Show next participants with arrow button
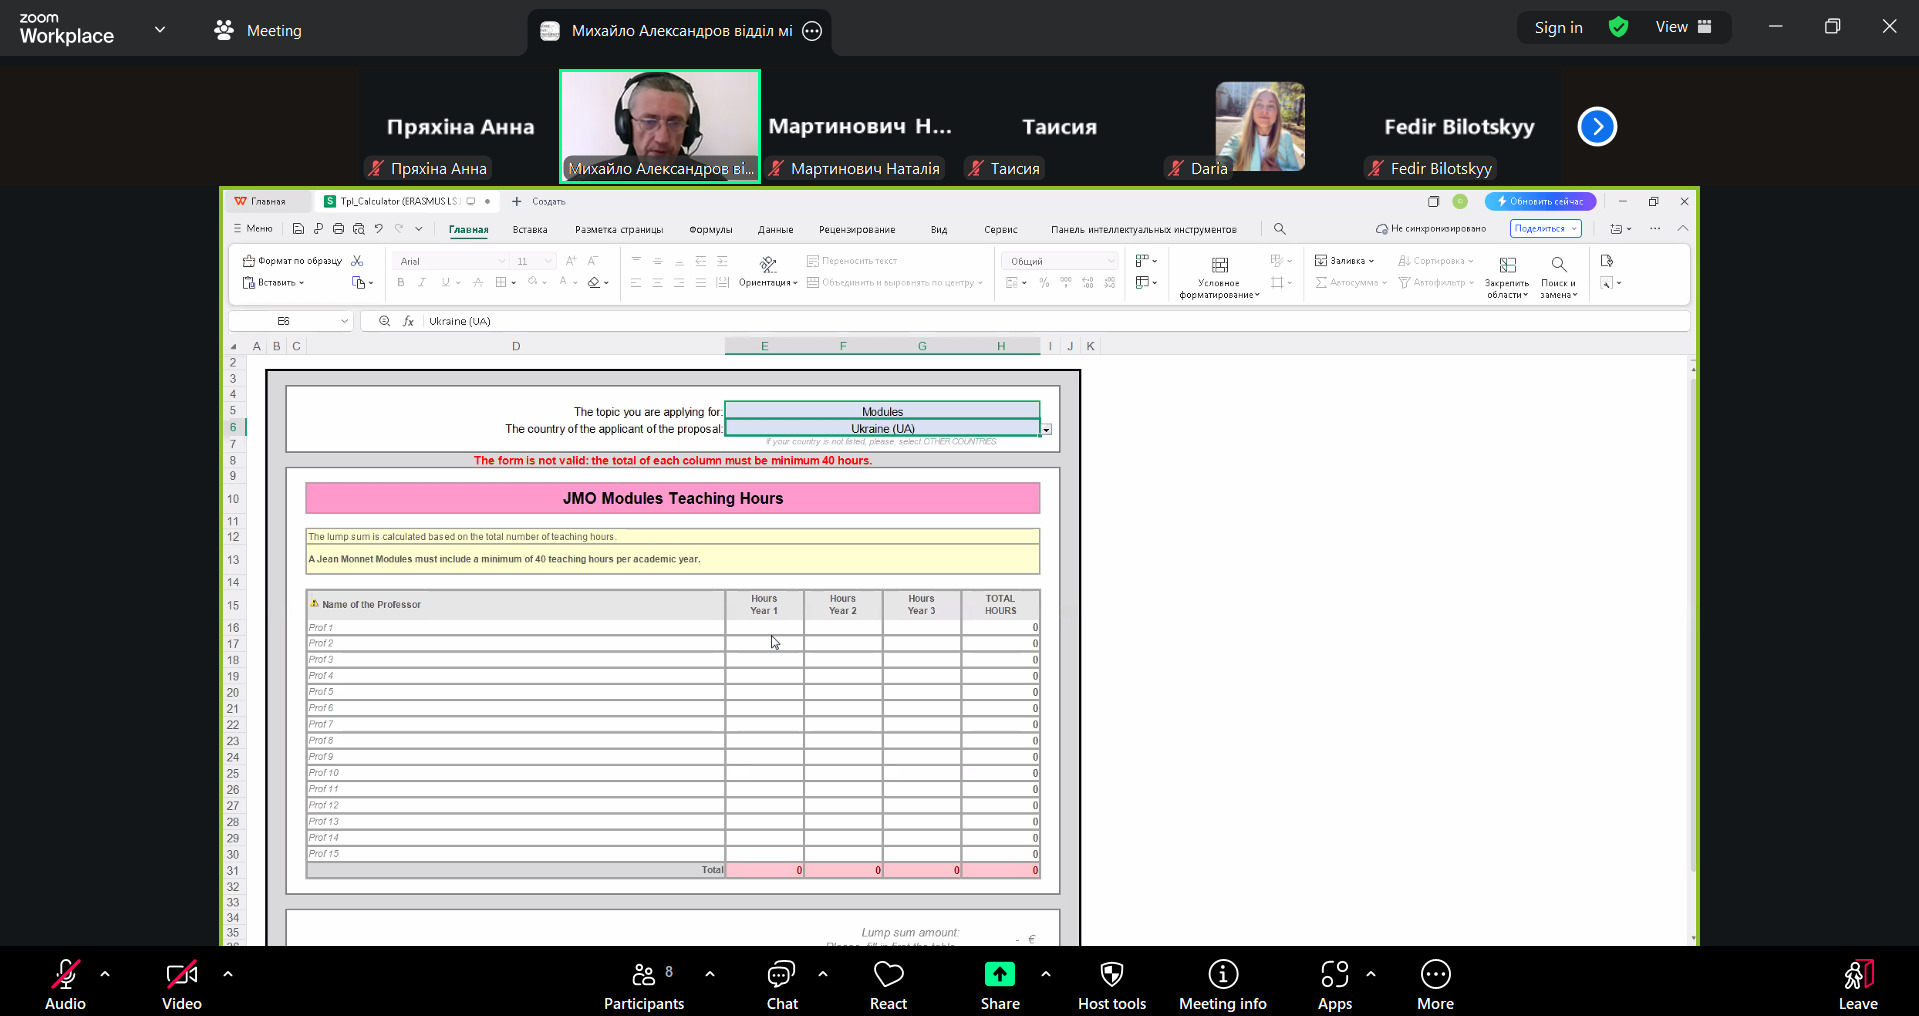The height and width of the screenshot is (1016, 1919). 1596,127
